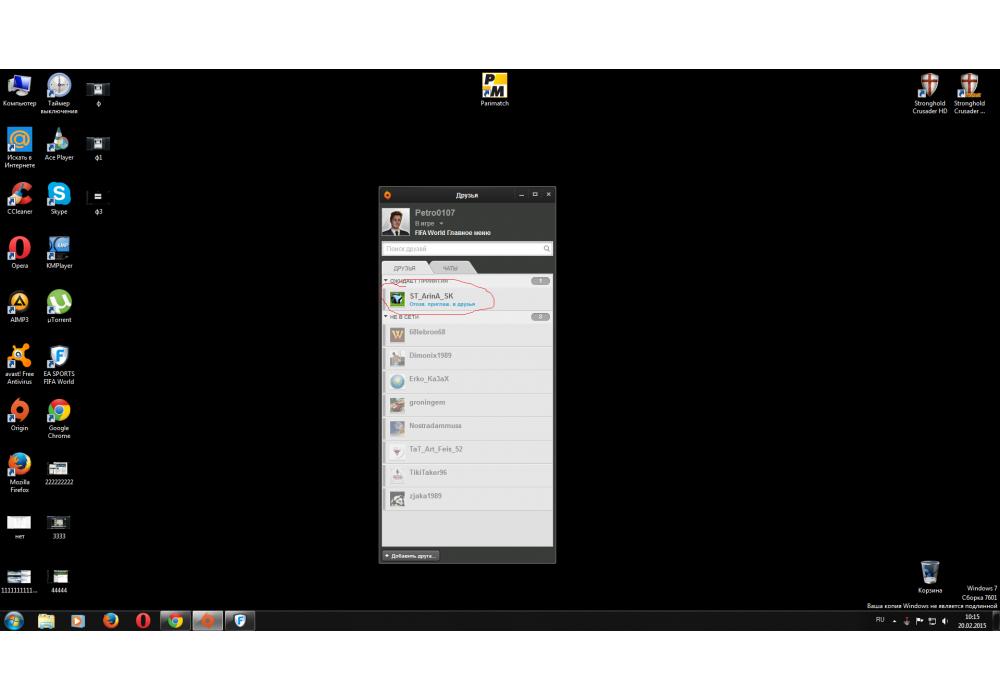Select offline friend Erko_Ka3aX

pos(467,382)
